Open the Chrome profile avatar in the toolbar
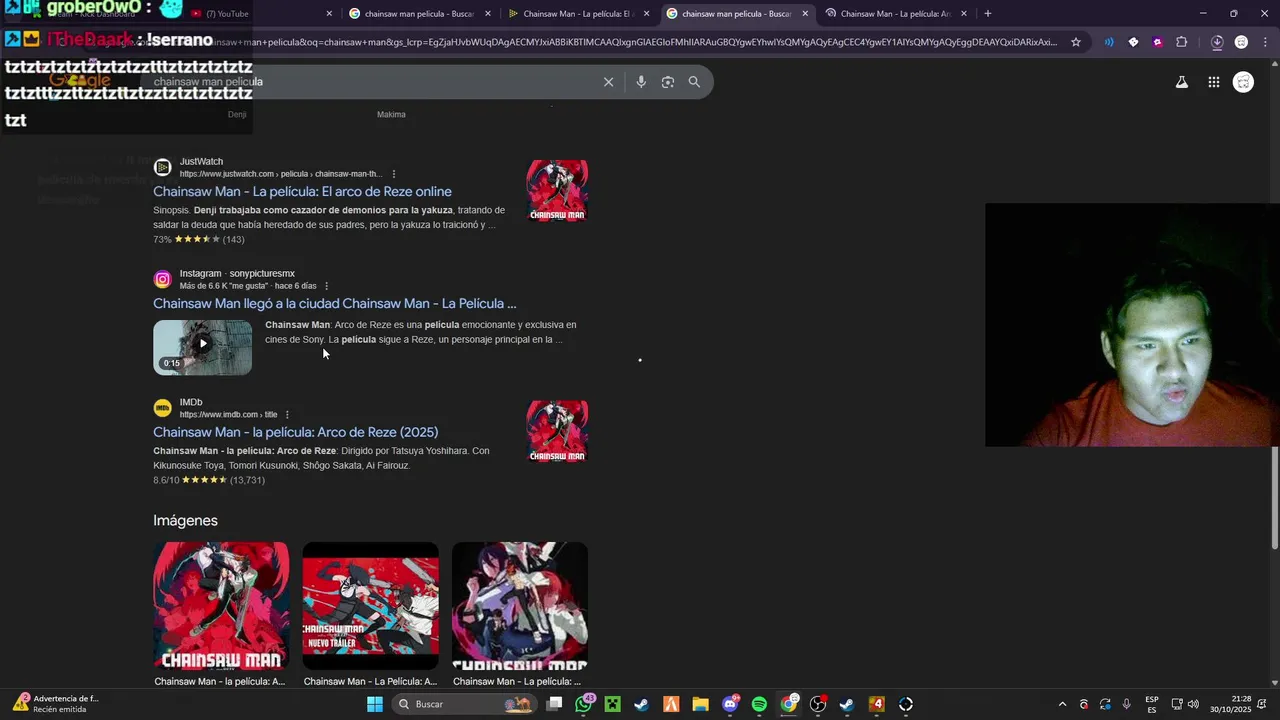Image resolution: width=1280 pixels, height=720 pixels. point(1241,42)
